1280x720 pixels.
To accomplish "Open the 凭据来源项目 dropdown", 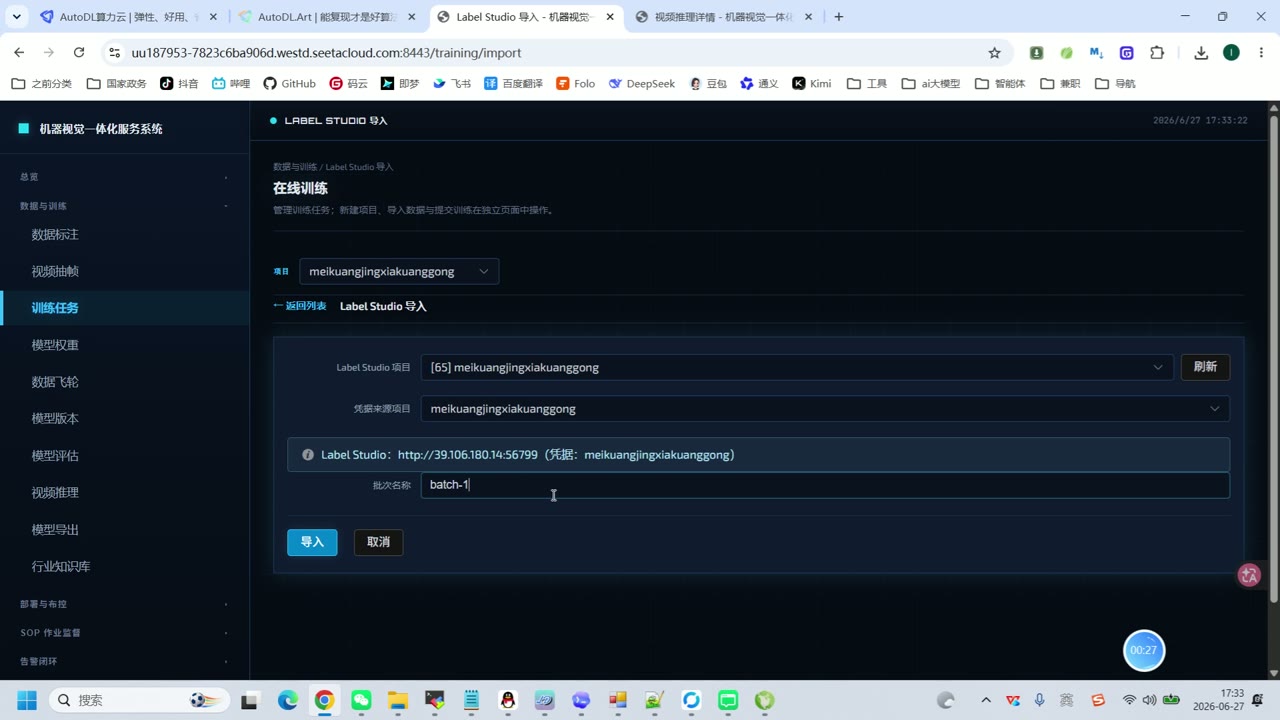I will (825, 408).
